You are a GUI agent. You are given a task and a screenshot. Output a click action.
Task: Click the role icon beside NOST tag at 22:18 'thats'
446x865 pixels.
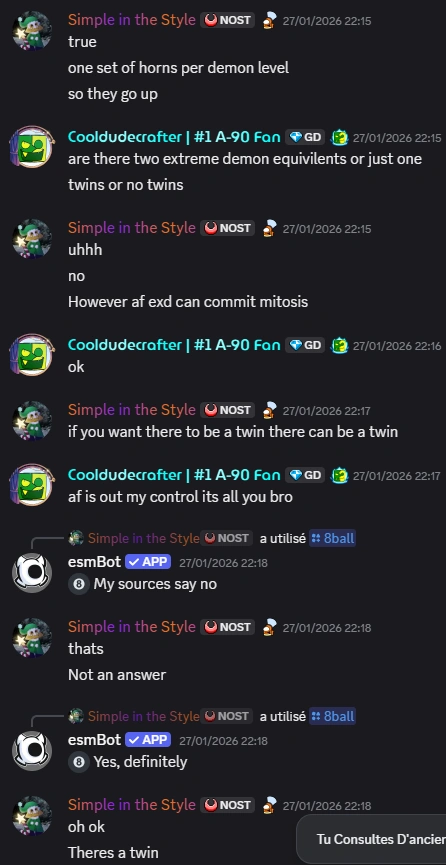[x=269, y=627]
